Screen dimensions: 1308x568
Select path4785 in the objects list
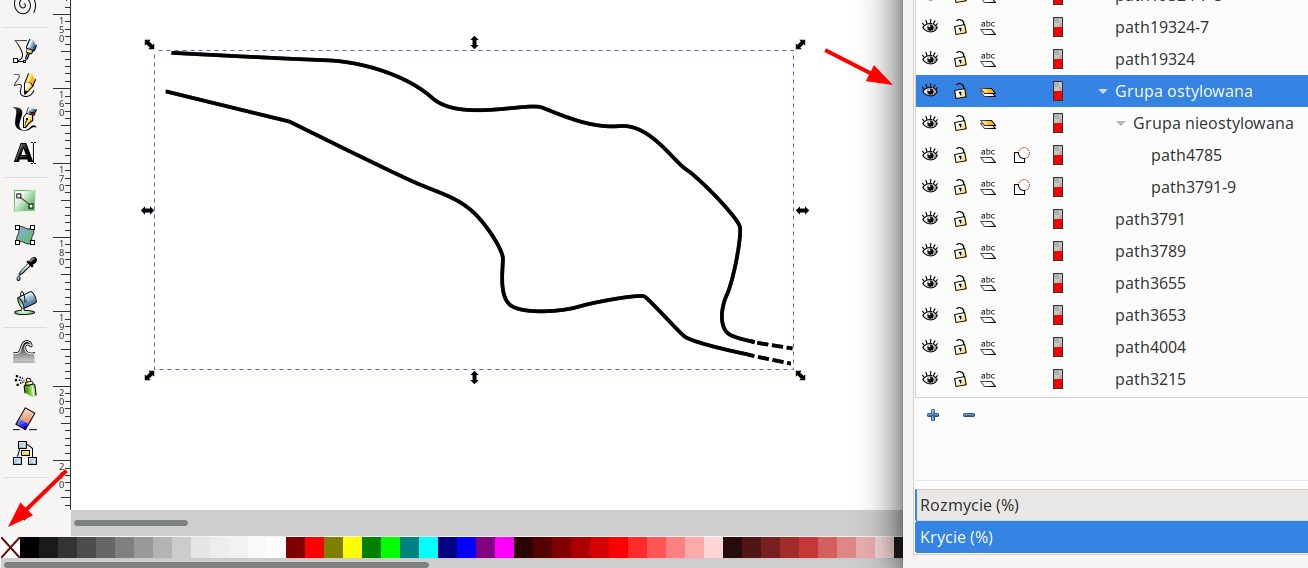(1186, 155)
